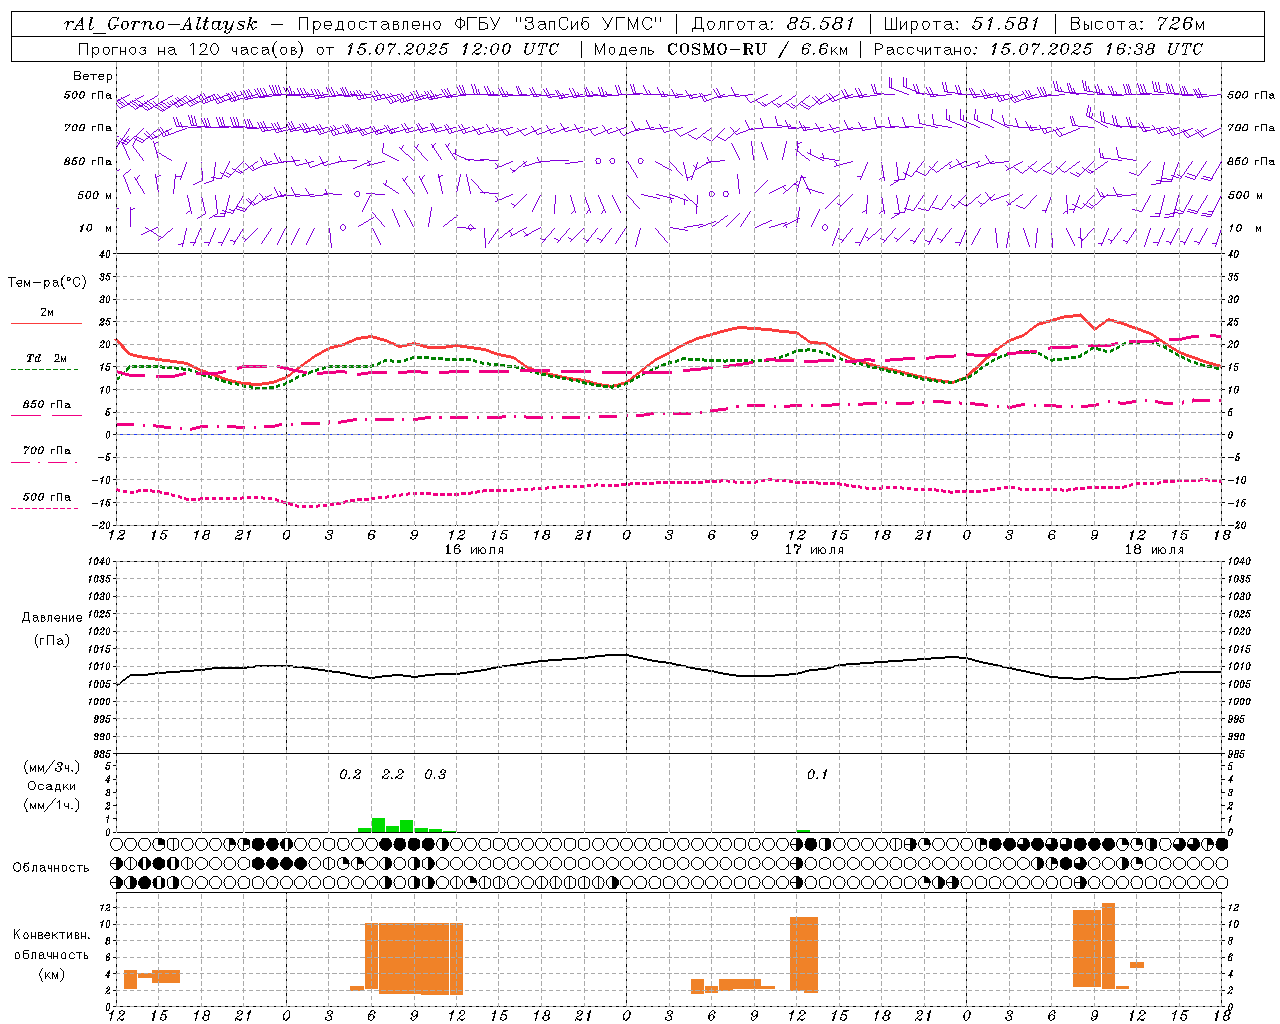
Task: Click the 850 гПа legend entry in the temperature legend
Action: coord(46,405)
